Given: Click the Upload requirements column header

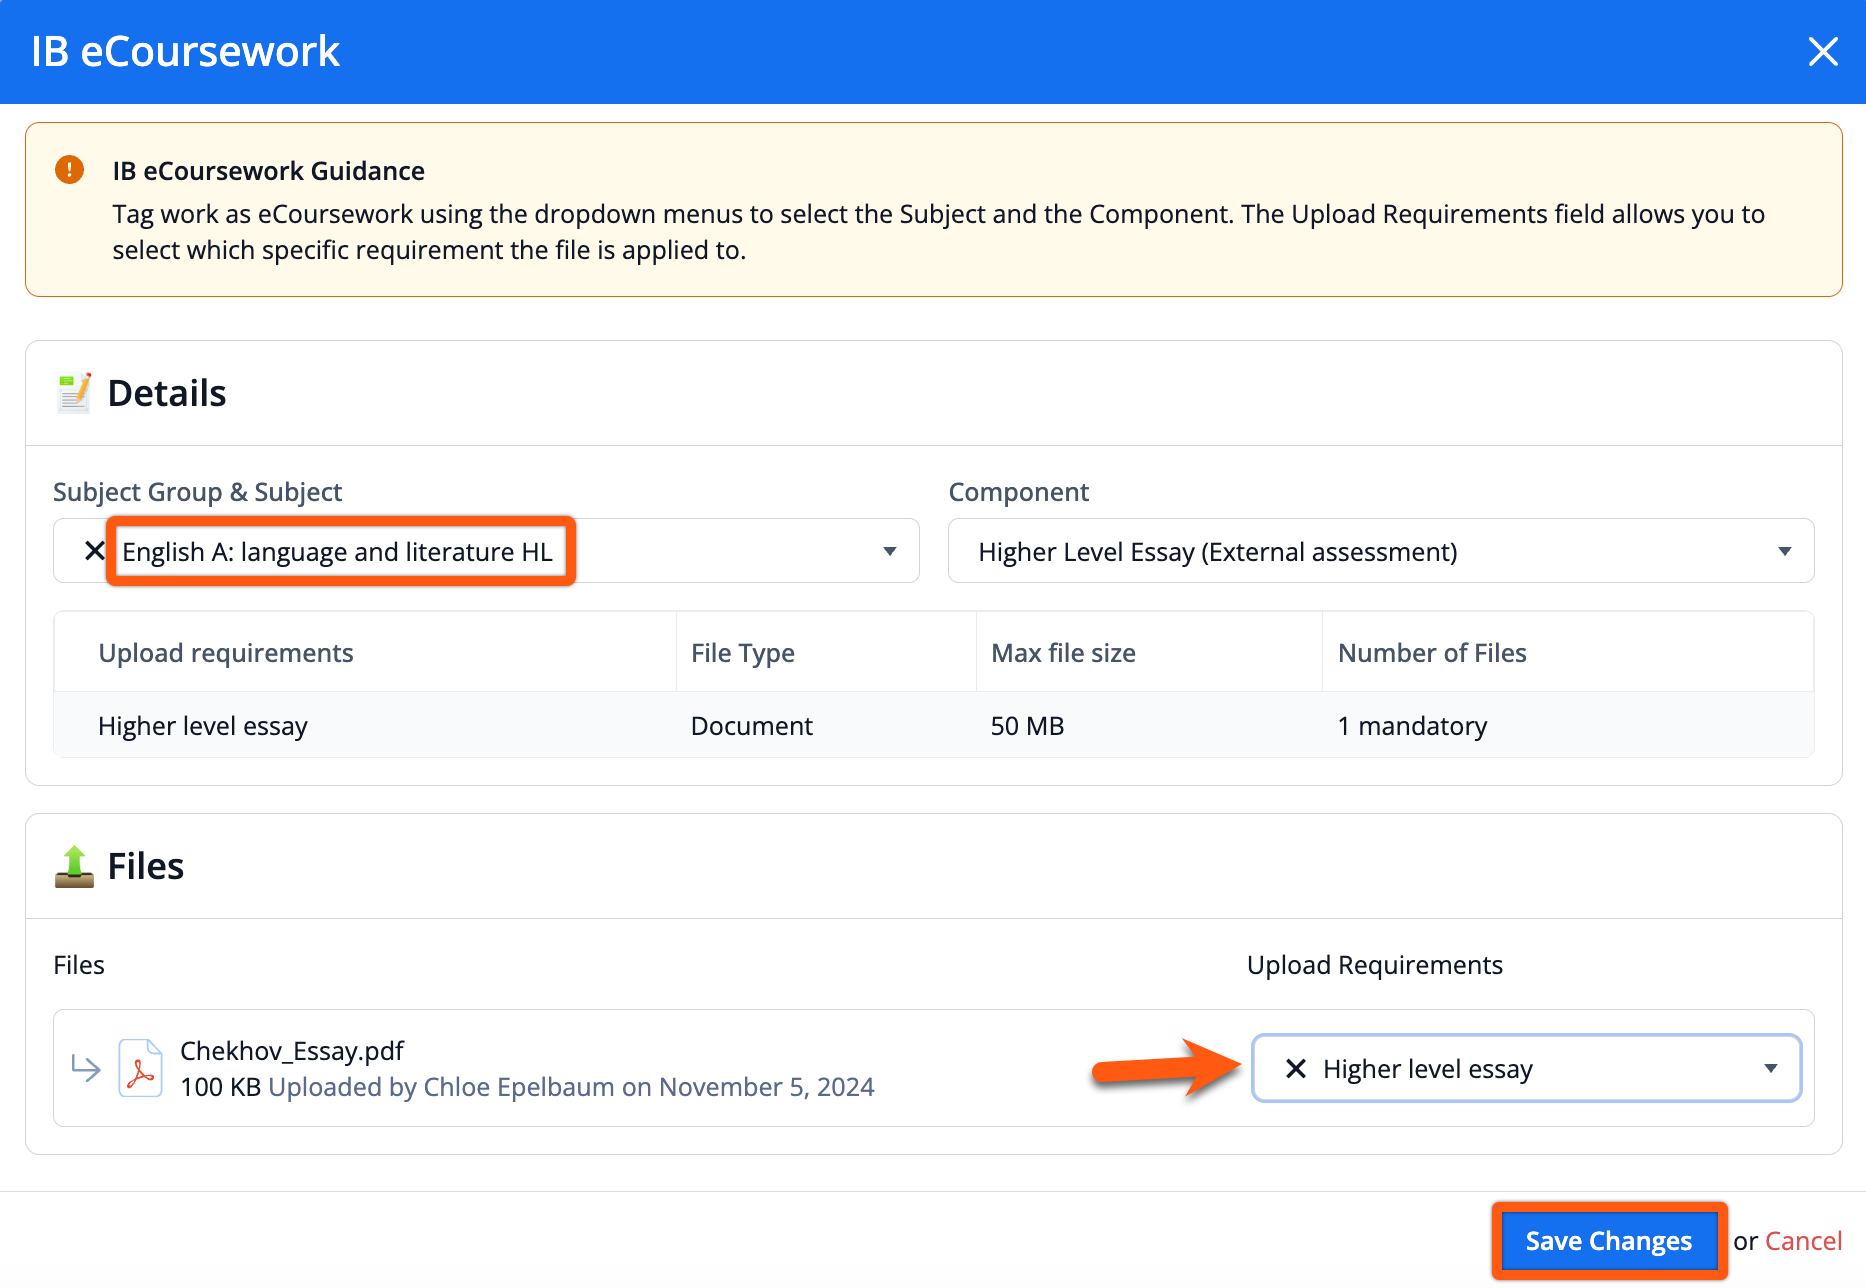Looking at the screenshot, I should (x=226, y=653).
